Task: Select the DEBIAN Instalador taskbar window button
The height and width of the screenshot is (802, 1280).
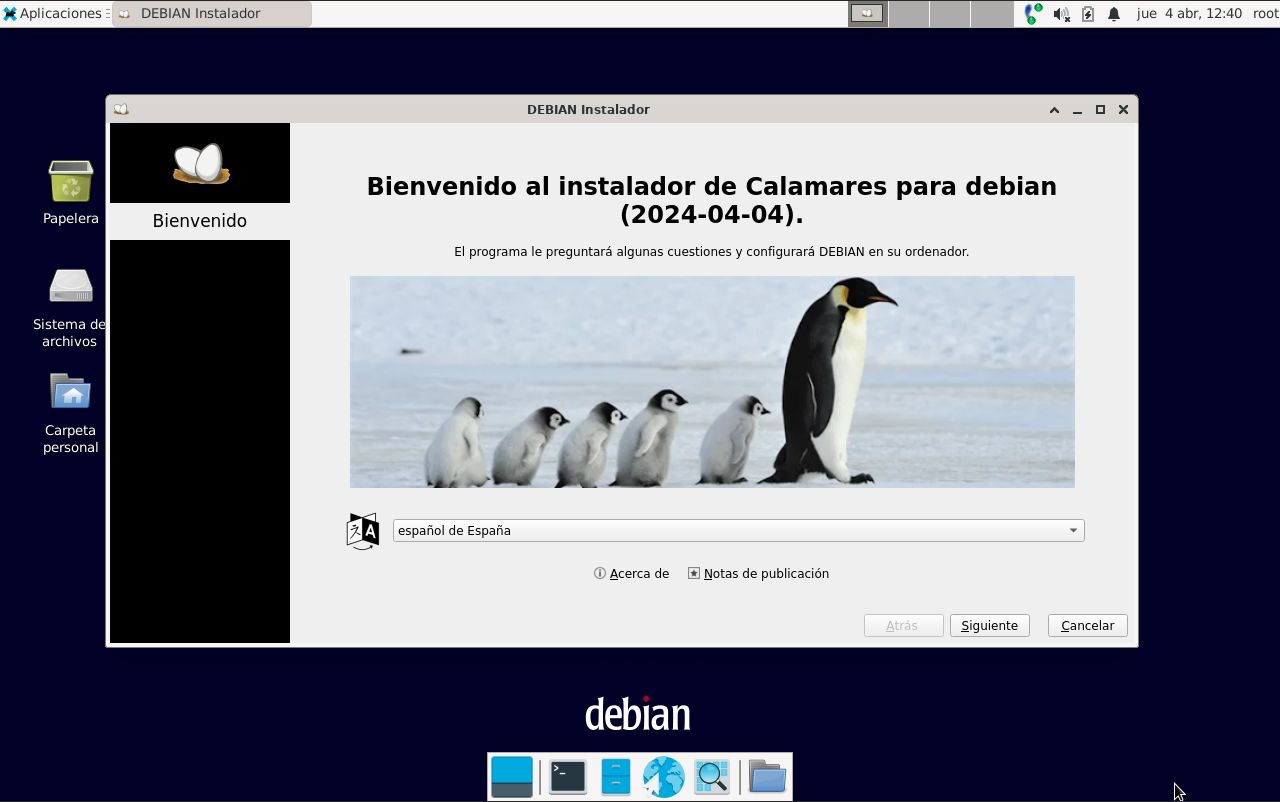Action: 212,14
